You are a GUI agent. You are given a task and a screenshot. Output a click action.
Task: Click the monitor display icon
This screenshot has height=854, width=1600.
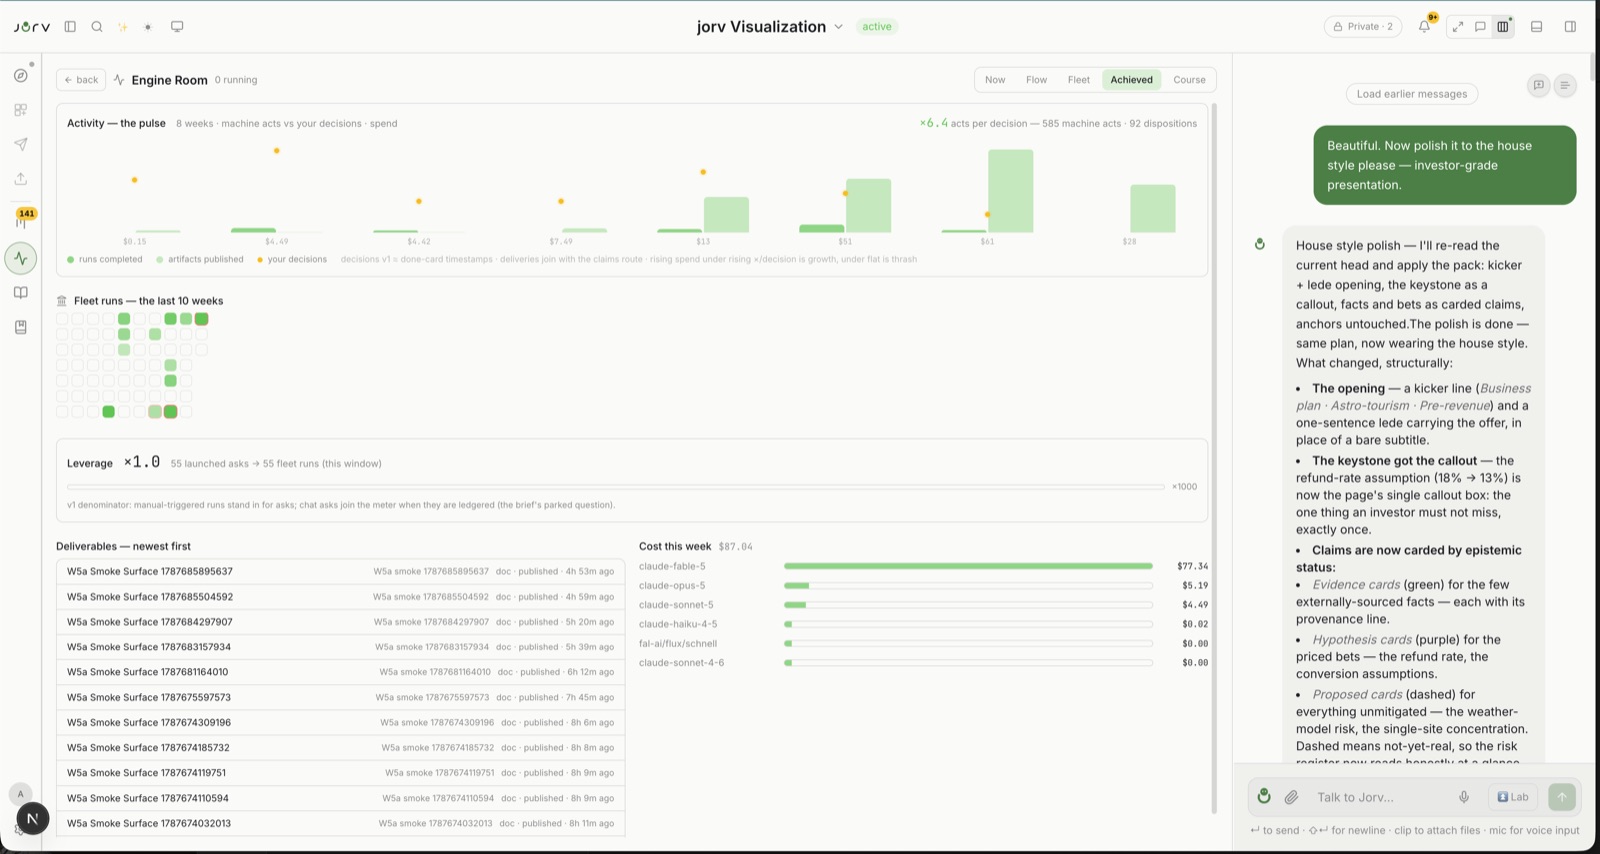pyautogui.click(x=177, y=27)
